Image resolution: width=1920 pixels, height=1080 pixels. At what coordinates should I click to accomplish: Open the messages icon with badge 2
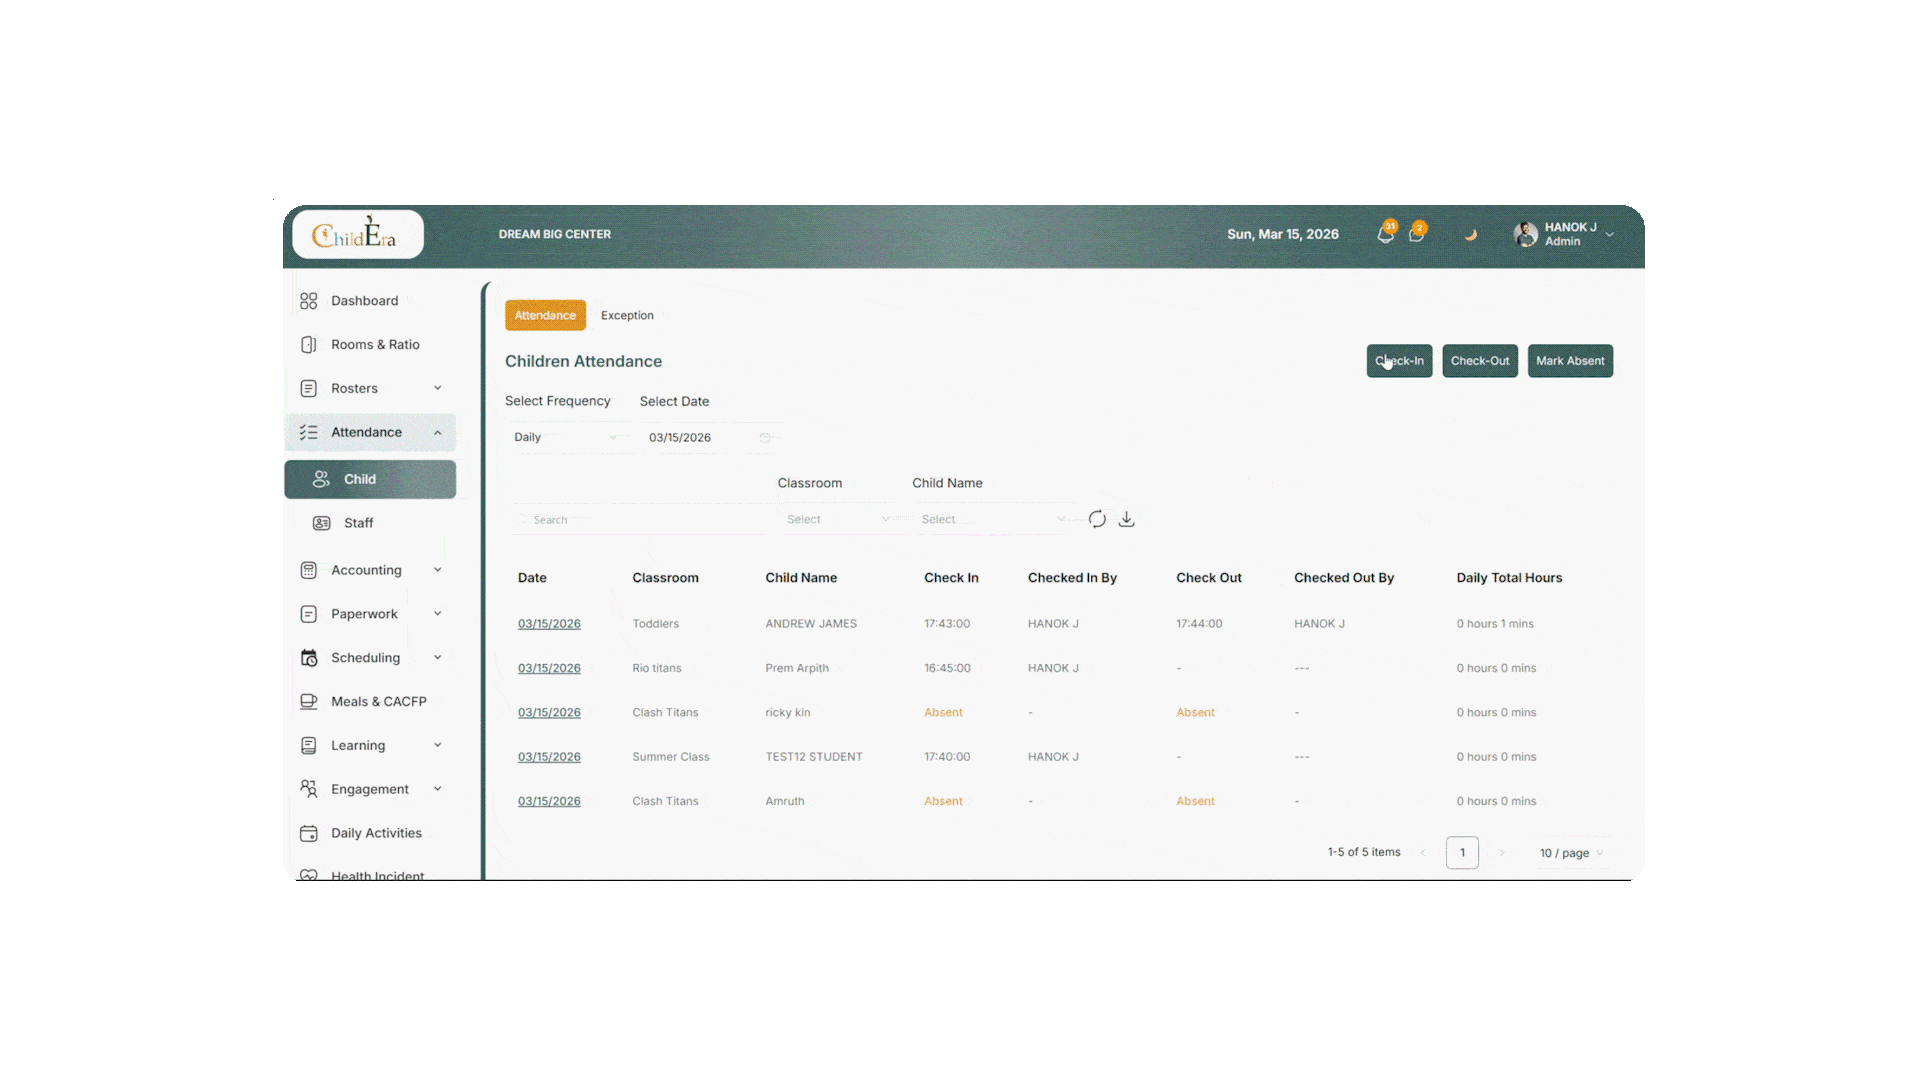pyautogui.click(x=1416, y=235)
